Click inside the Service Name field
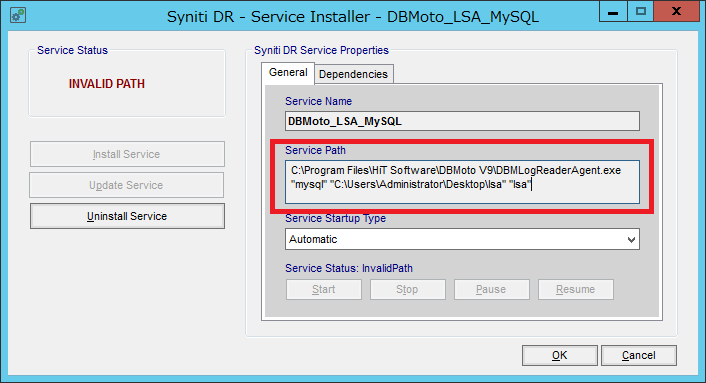706x383 pixels. click(x=462, y=122)
